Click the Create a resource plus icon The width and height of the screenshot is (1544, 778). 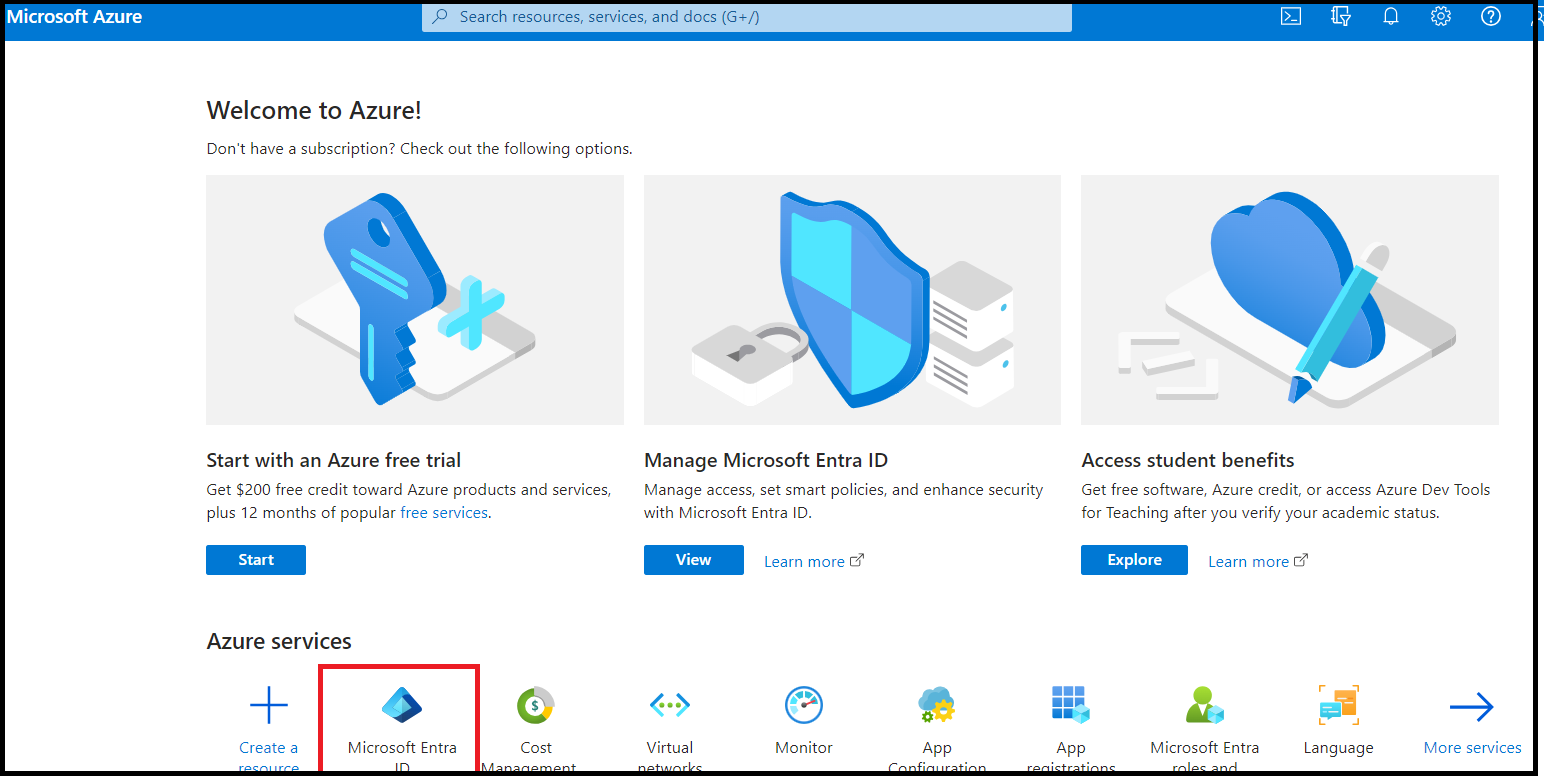coord(268,706)
